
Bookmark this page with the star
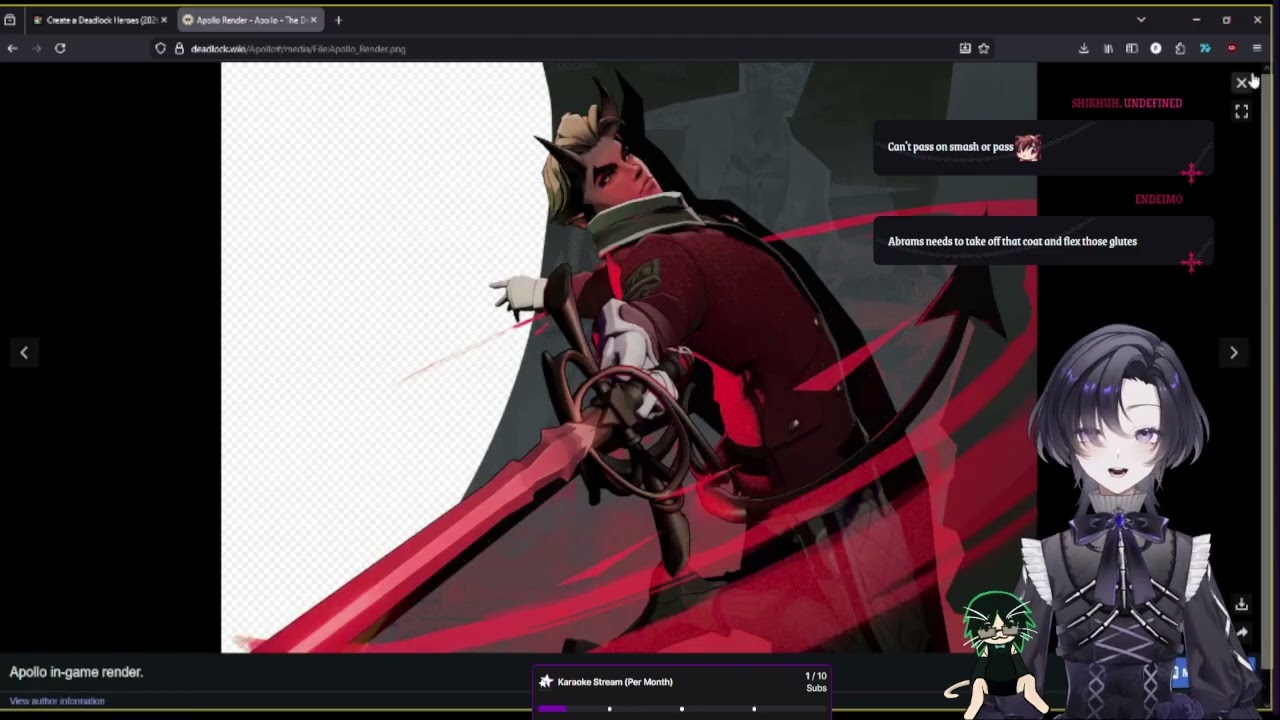pyautogui.click(x=984, y=48)
